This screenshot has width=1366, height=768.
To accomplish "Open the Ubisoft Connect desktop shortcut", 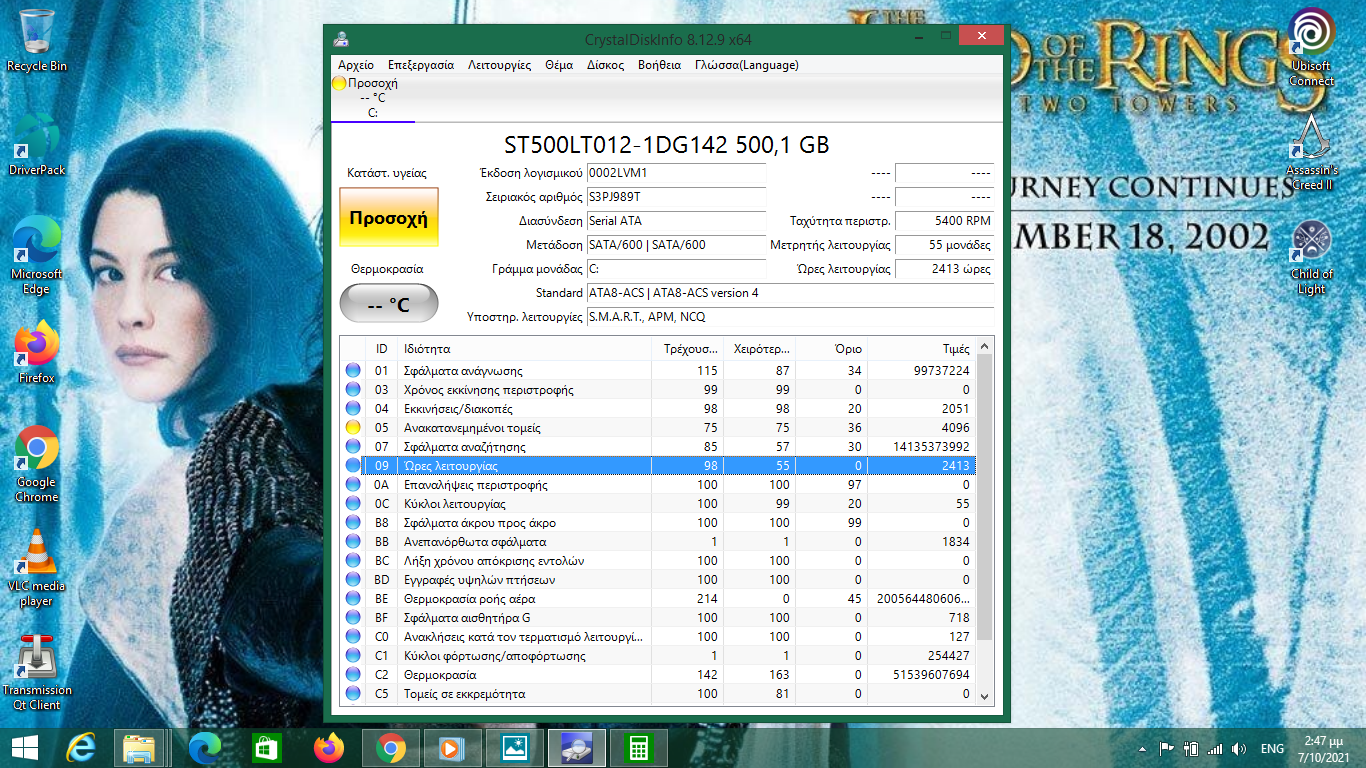I will (1311, 46).
